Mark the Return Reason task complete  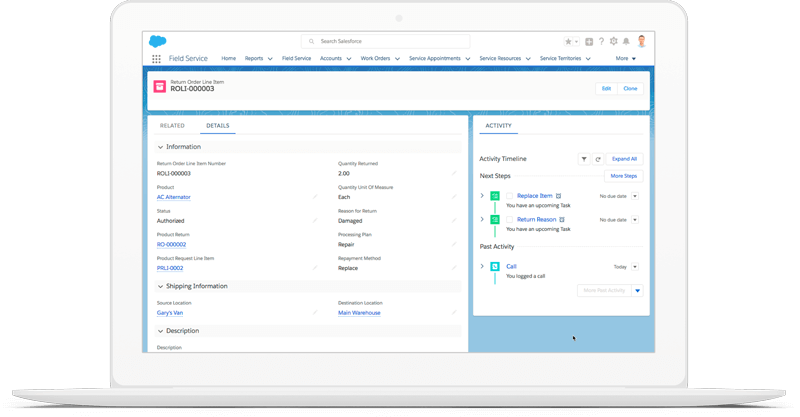[509, 219]
